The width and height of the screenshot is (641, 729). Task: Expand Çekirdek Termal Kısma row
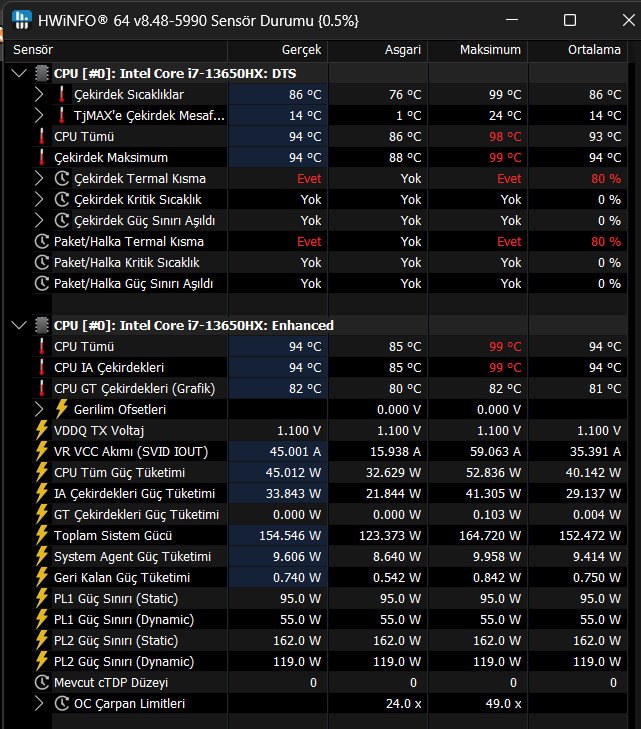pos(40,179)
